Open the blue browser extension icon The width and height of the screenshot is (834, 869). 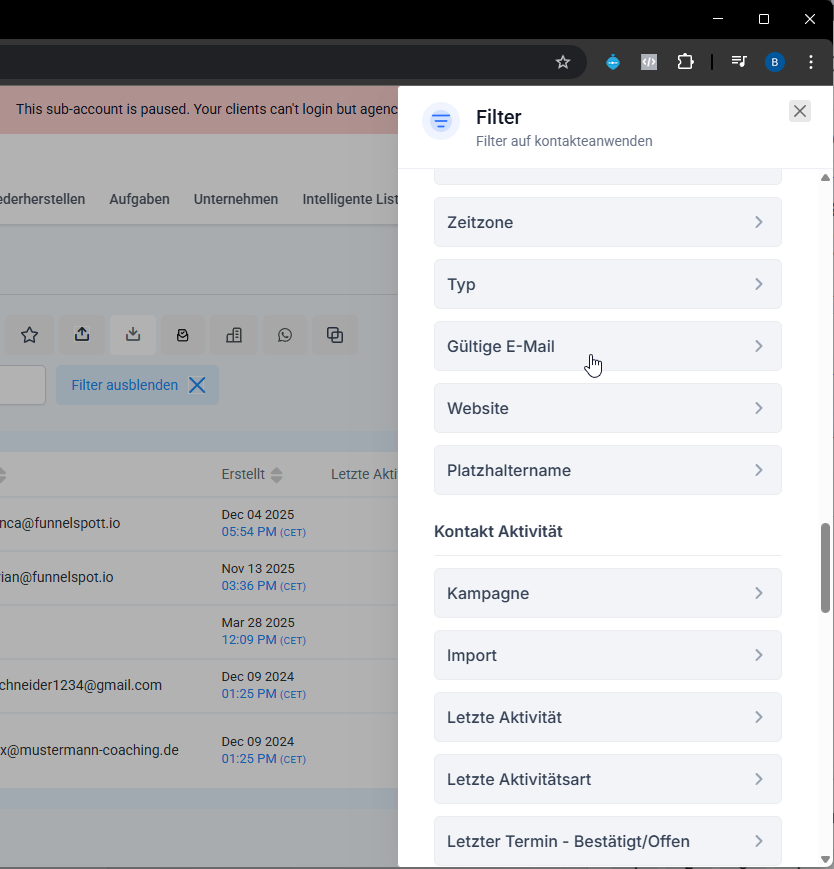pyautogui.click(x=613, y=62)
